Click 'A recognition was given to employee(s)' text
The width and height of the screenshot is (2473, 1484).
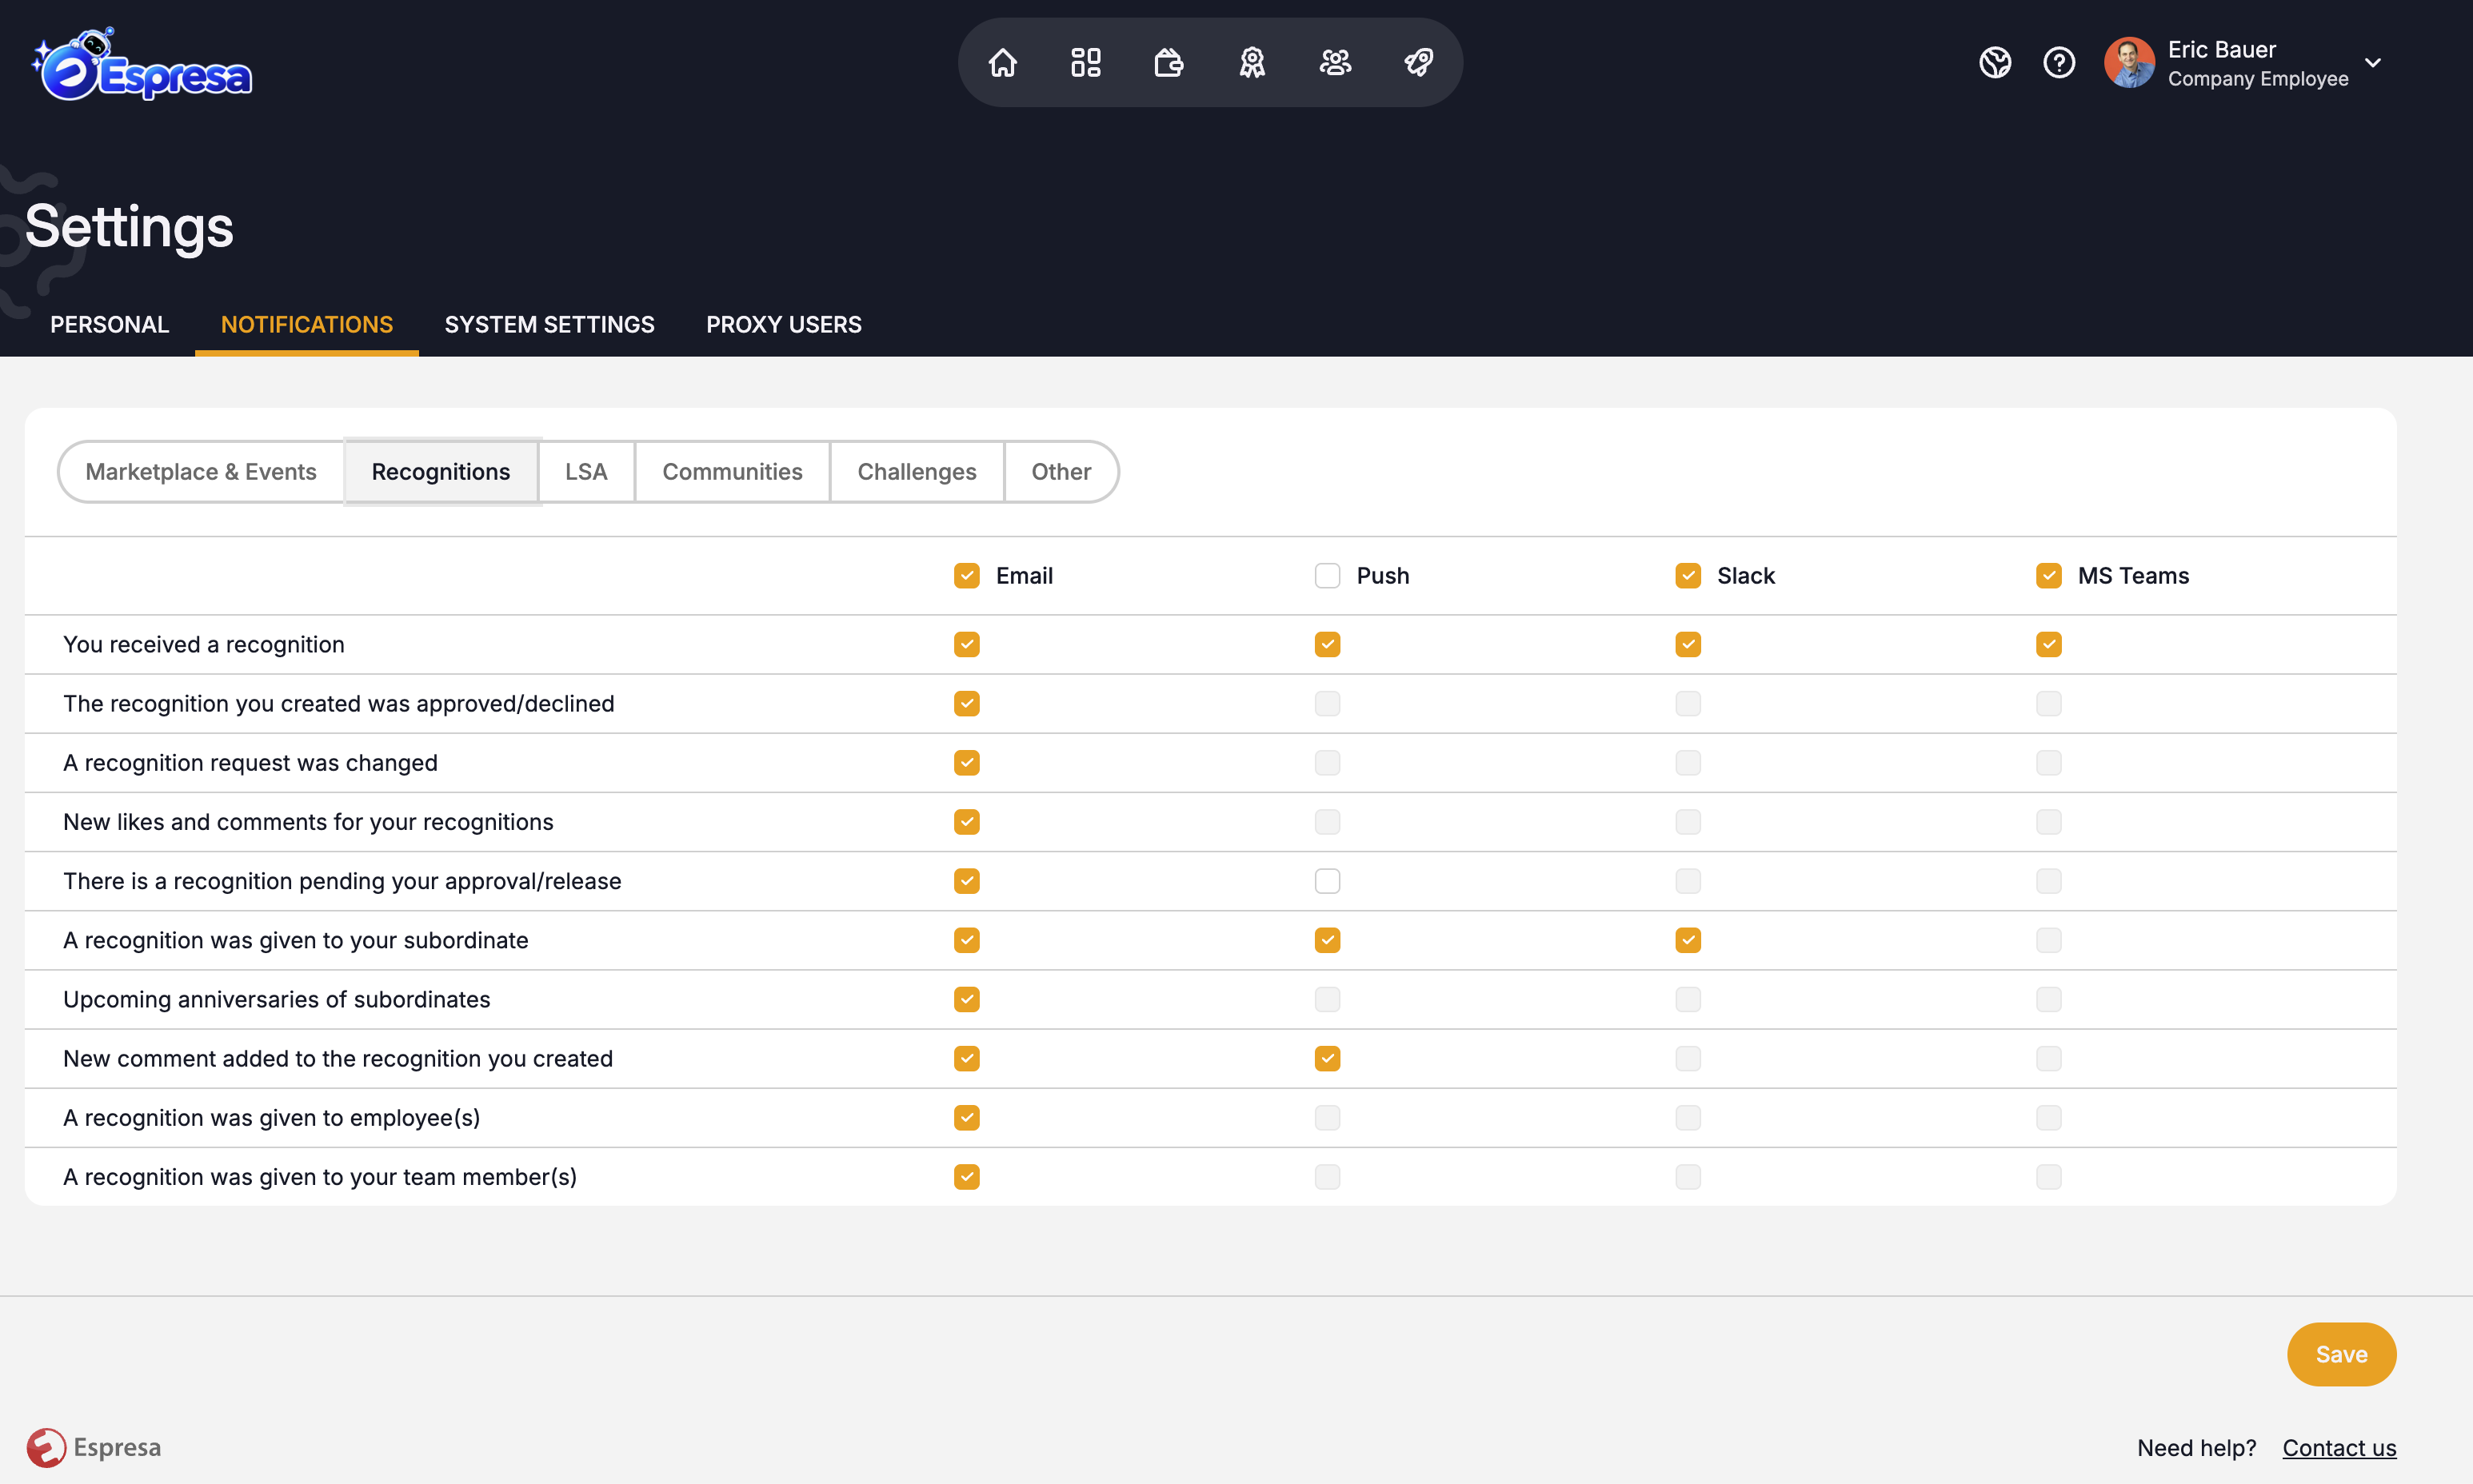click(271, 1117)
